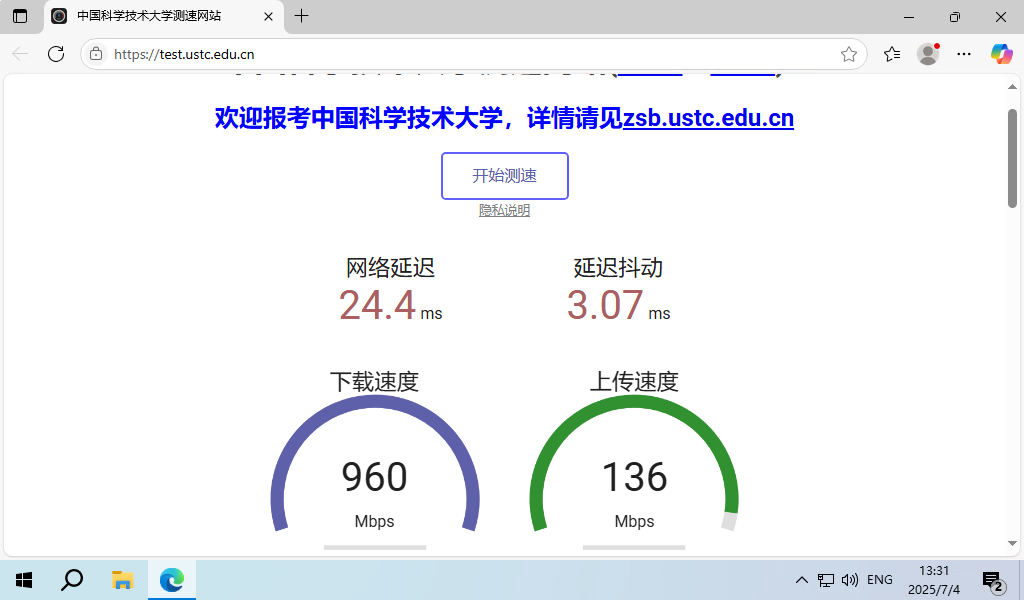
Task: Open the tab actions menu icon
Action: coord(20,16)
